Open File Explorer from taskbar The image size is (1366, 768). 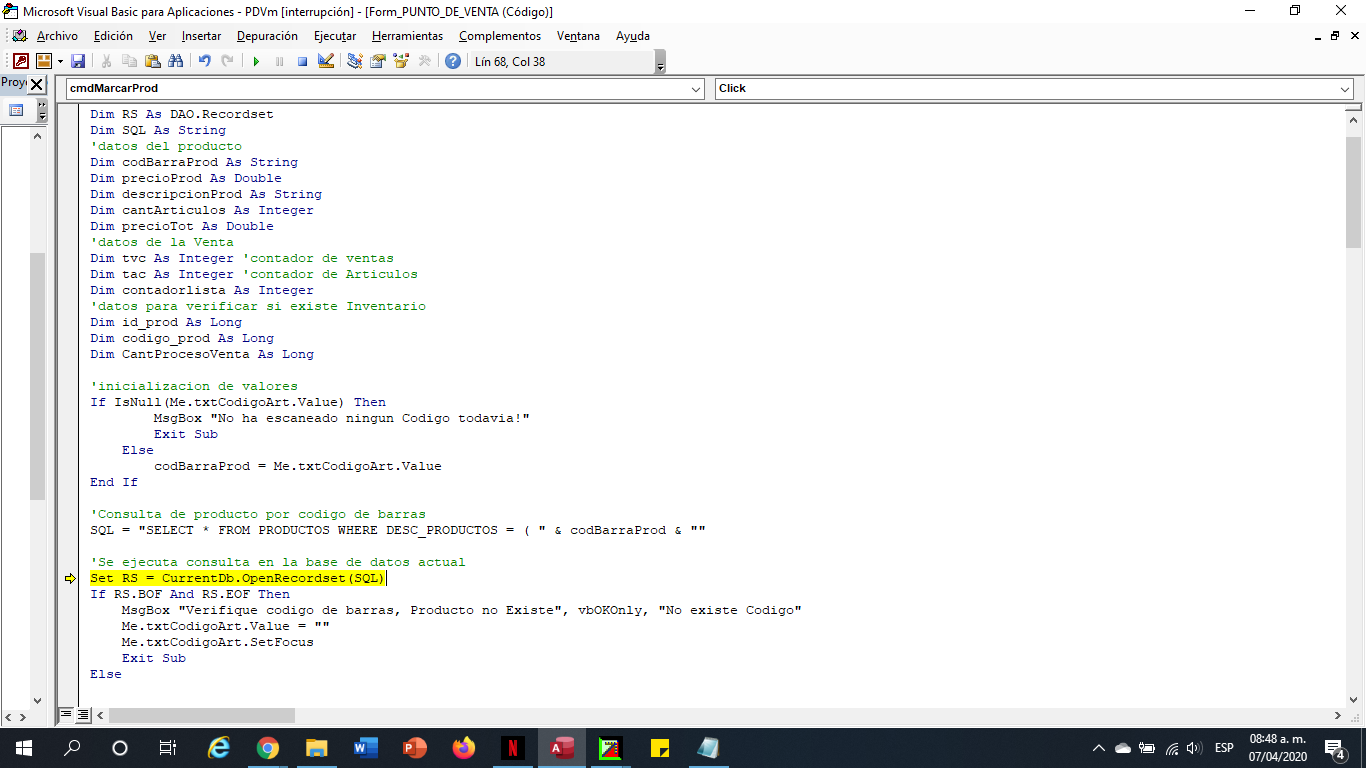coord(316,747)
